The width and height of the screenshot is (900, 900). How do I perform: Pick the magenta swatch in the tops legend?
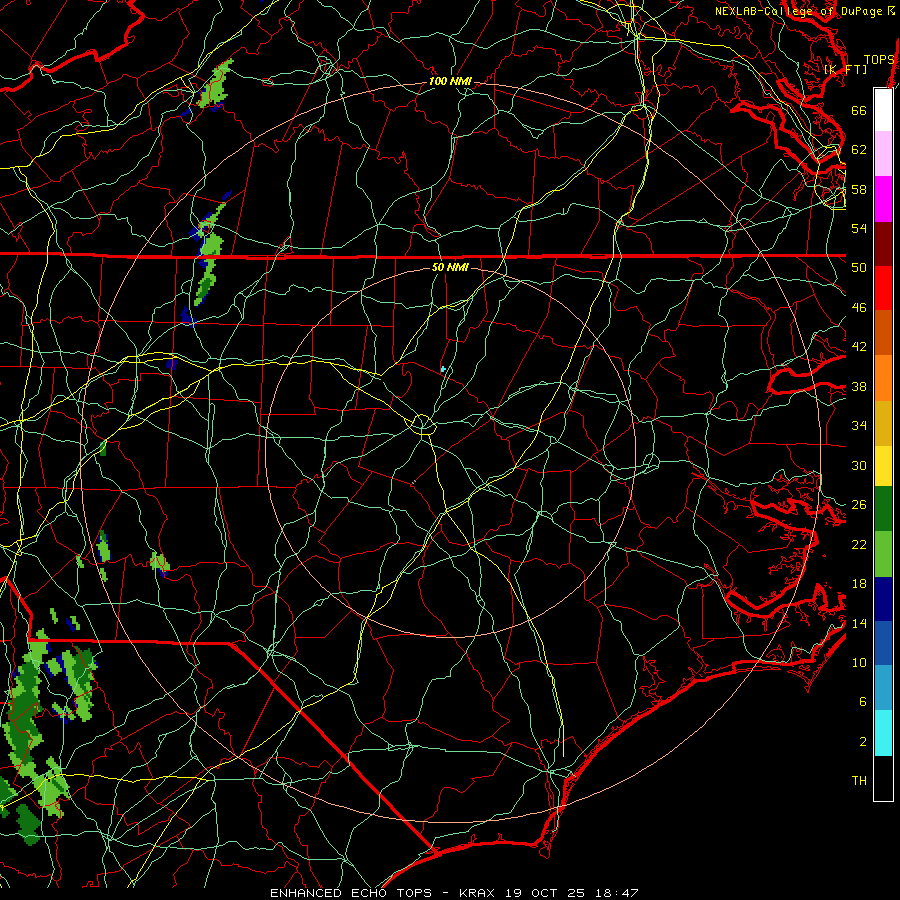[883, 199]
